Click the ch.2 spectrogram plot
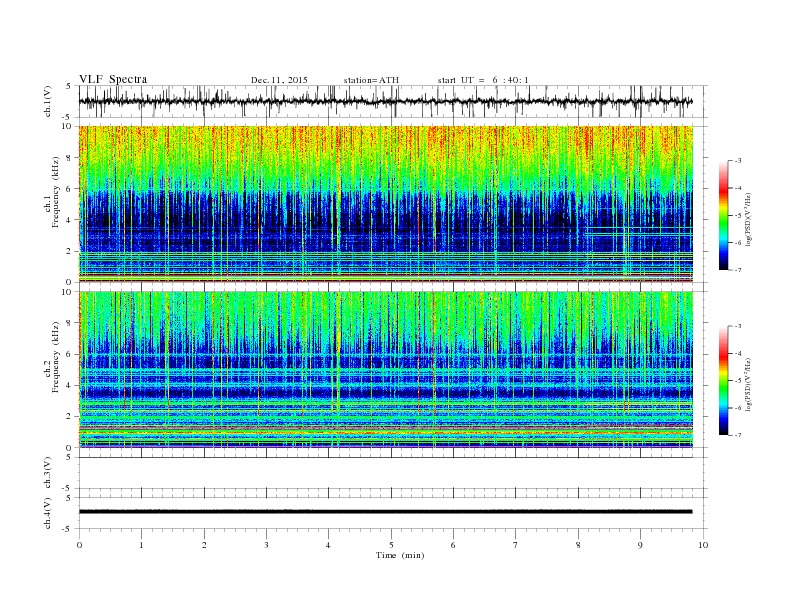Viewport: 792px width, 612px height. [x=385, y=370]
